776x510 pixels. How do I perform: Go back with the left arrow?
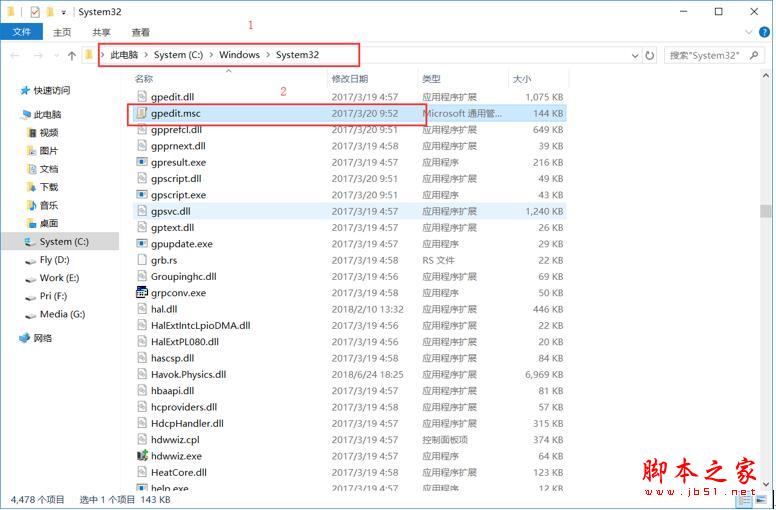(15, 55)
